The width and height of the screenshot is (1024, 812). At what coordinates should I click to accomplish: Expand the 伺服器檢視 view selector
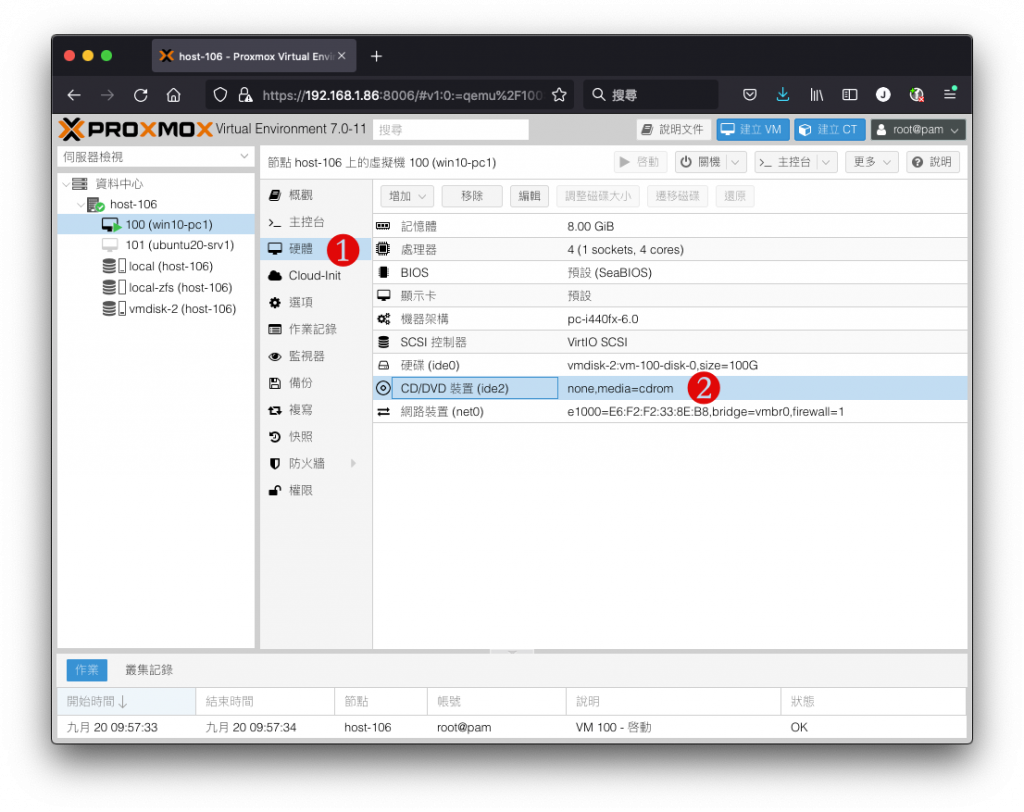click(155, 157)
